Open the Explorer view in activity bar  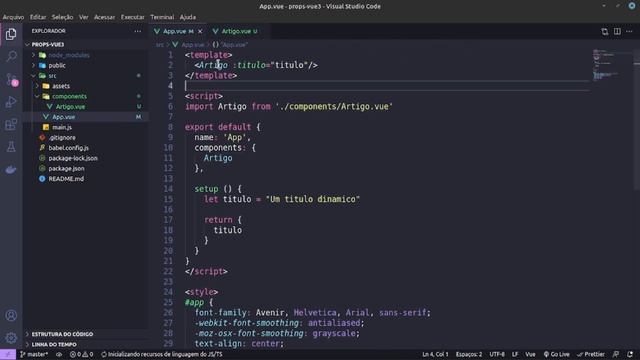tap(11, 34)
